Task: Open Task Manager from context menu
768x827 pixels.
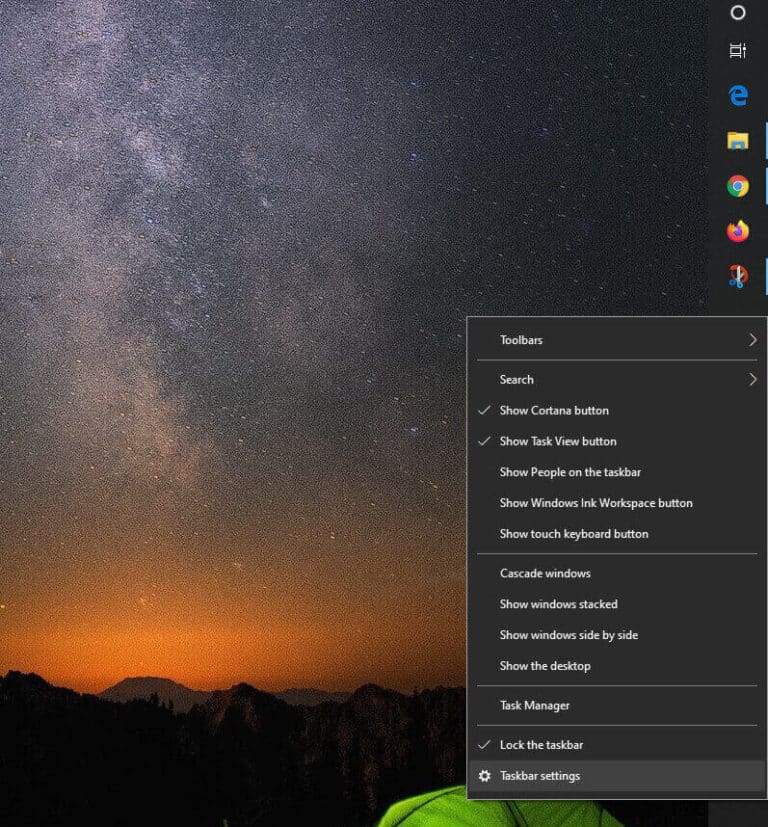Action: [617, 706]
